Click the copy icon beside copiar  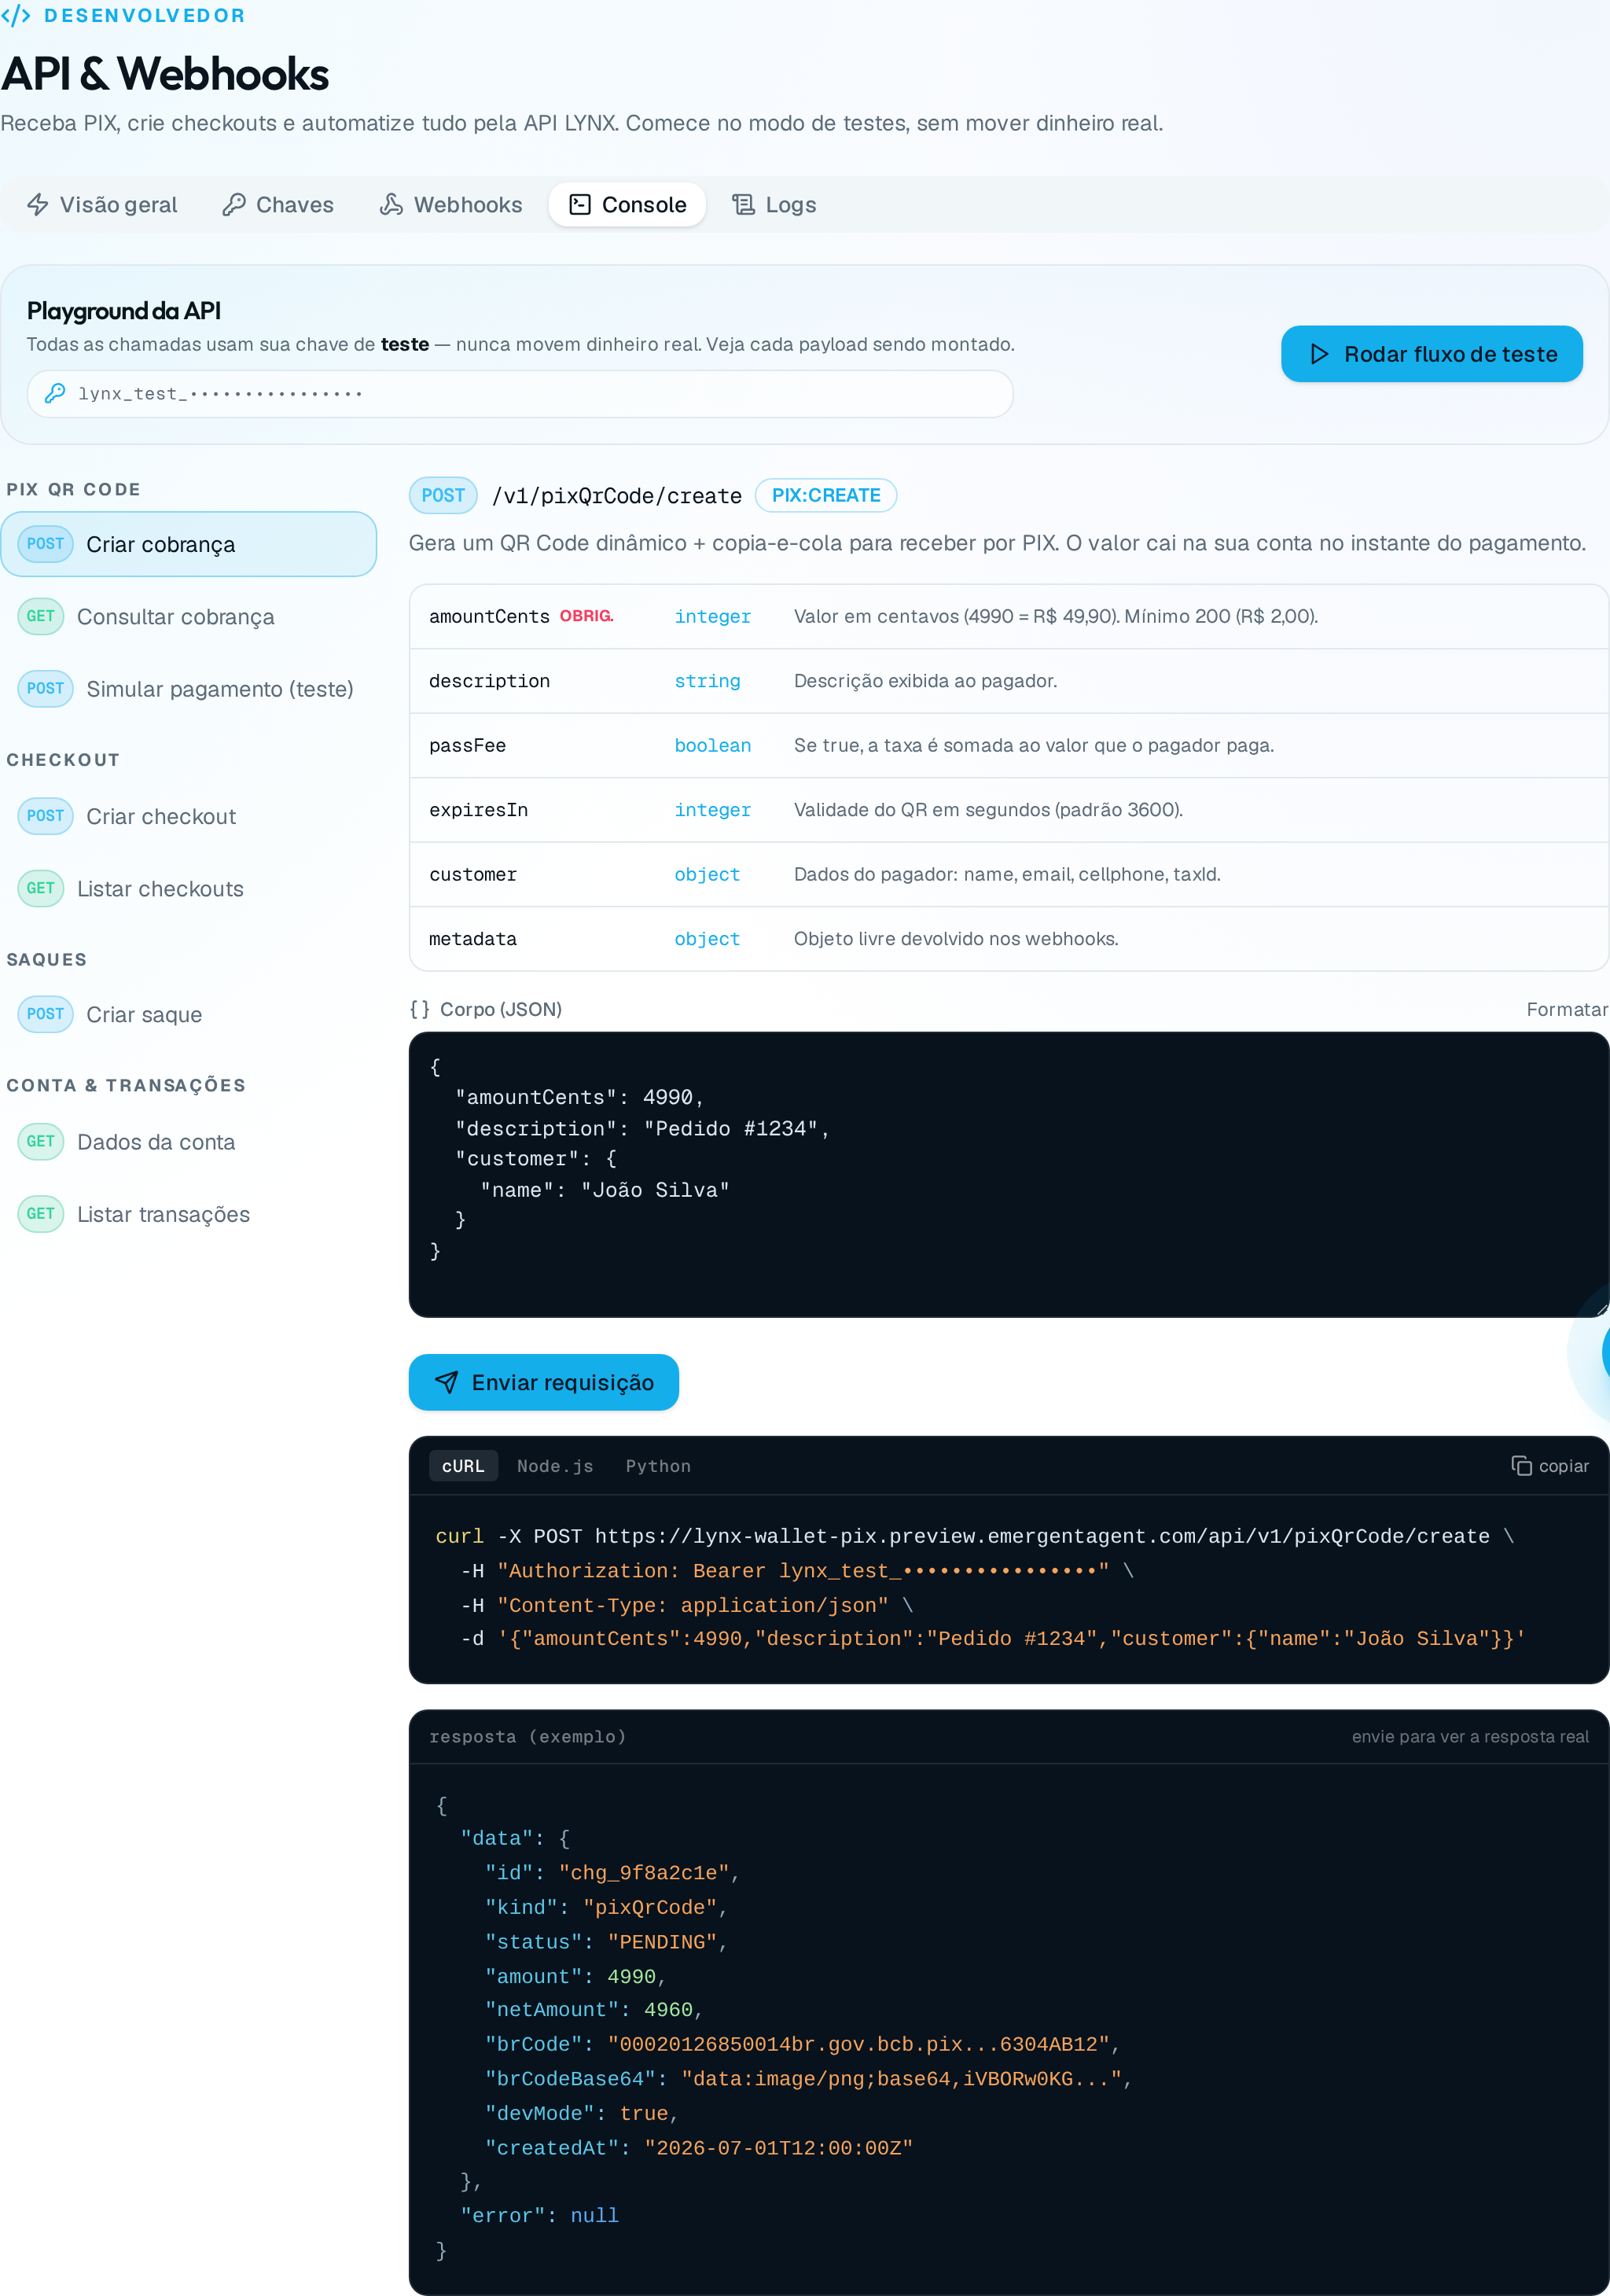point(1522,1466)
